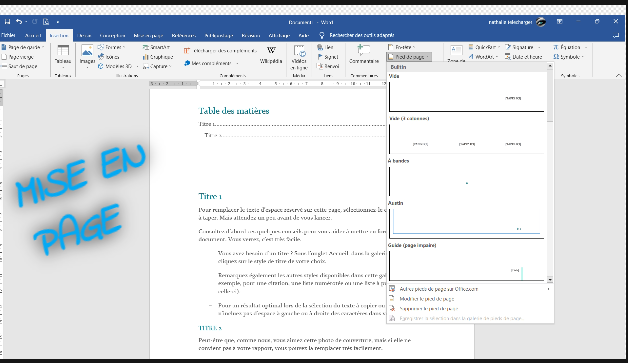Screen dimensions: 628x363
Task: Select the Insertion ribbon tab
Action: click(x=59, y=35)
